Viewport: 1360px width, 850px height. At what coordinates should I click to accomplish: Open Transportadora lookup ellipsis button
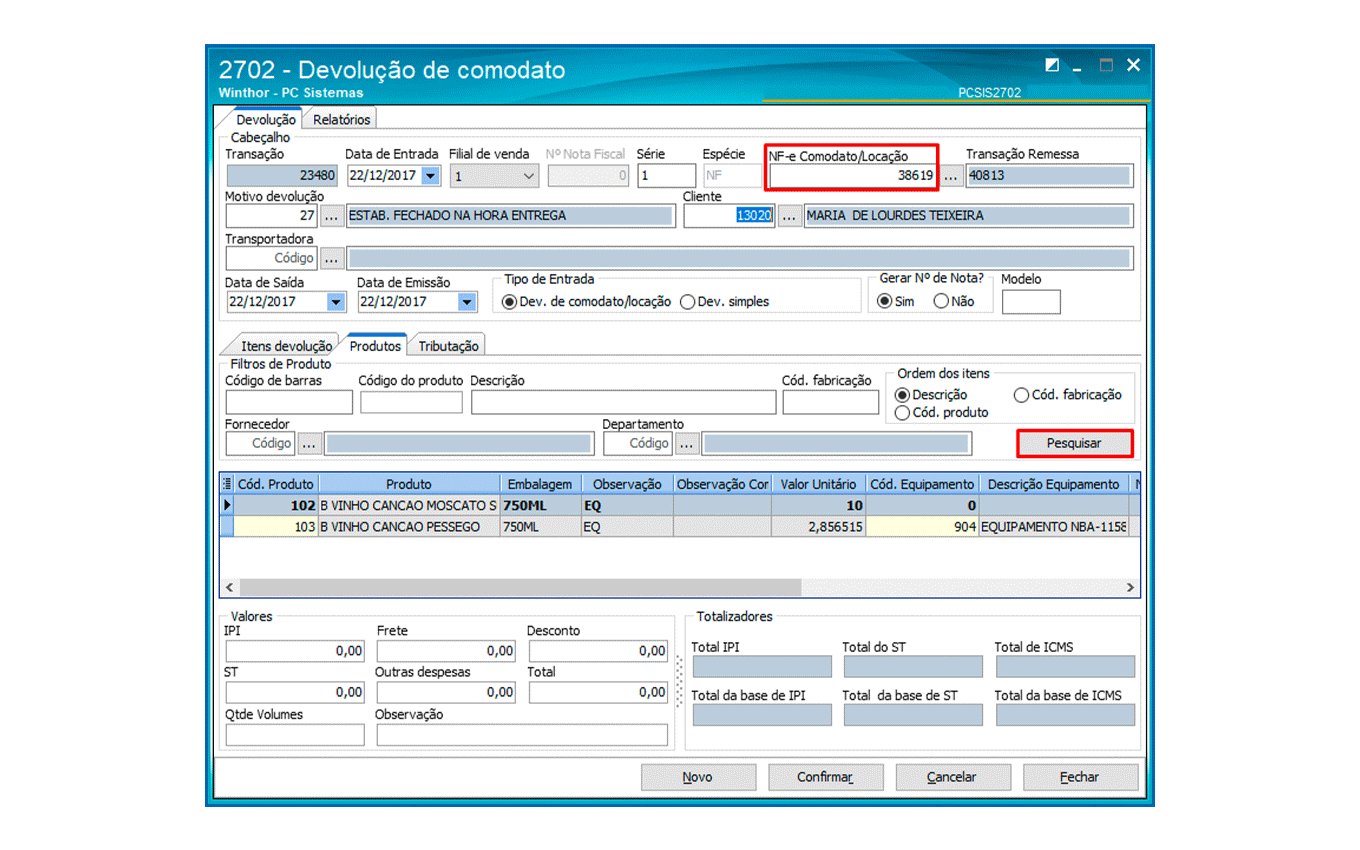pyautogui.click(x=332, y=258)
